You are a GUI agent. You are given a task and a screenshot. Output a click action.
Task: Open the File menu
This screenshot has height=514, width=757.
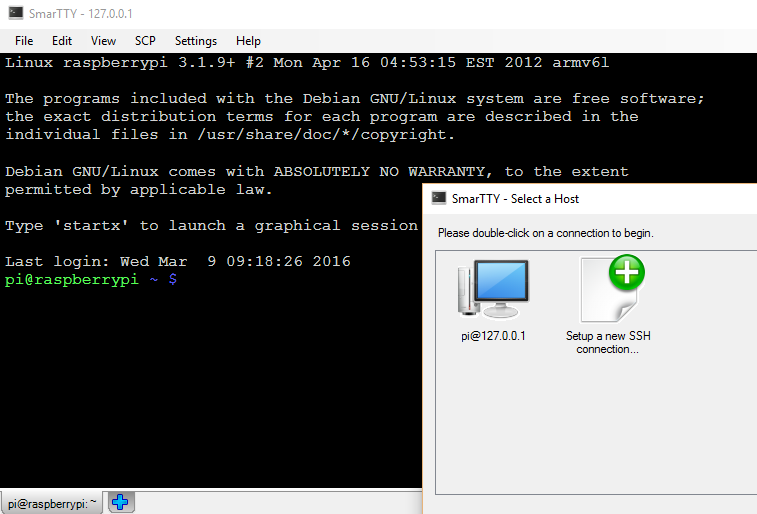click(x=24, y=41)
